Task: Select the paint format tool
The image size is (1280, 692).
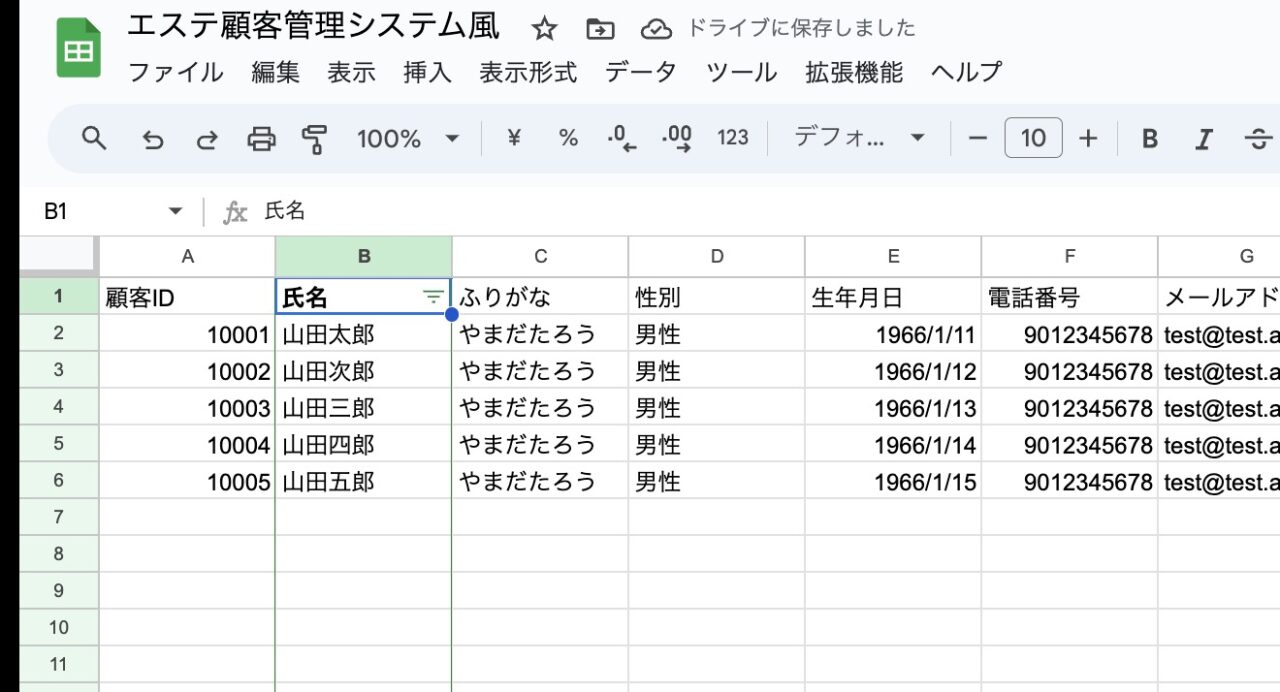Action: coord(313,138)
